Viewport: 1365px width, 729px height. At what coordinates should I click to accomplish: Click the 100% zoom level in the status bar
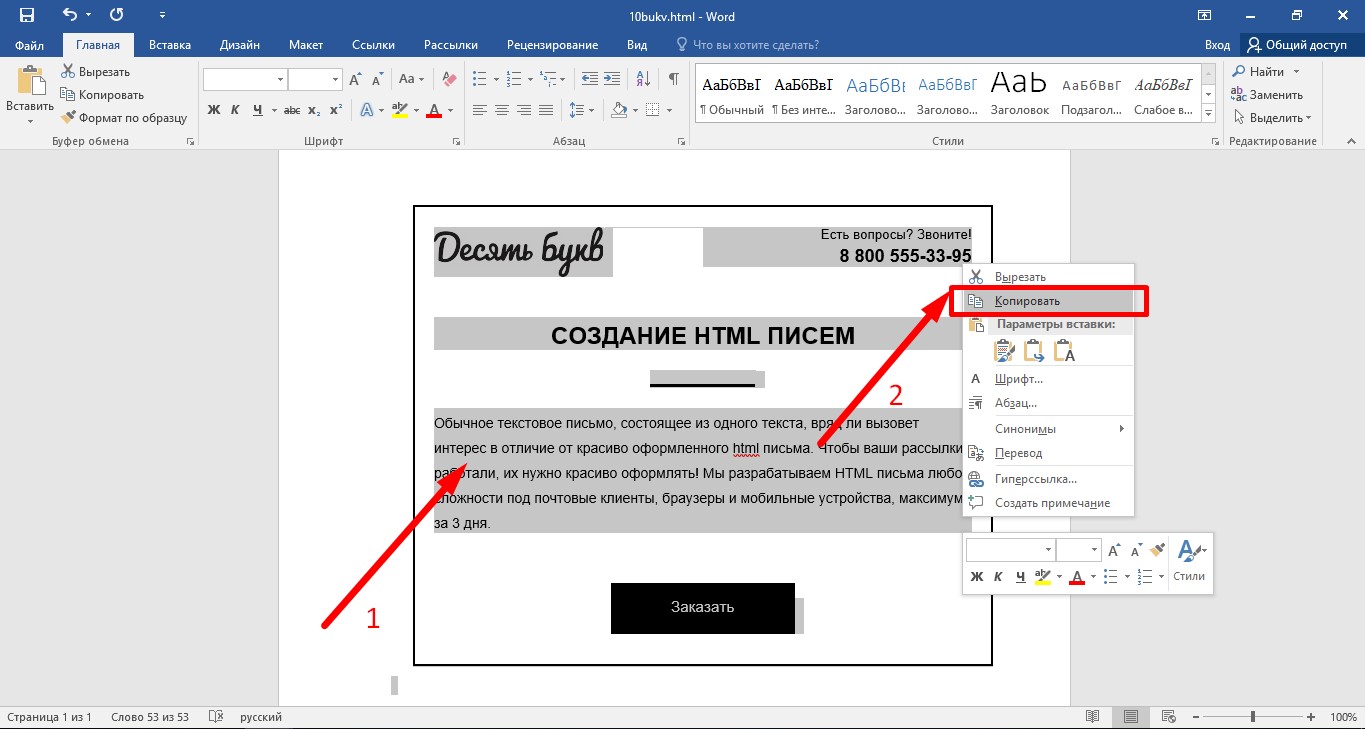point(1343,717)
